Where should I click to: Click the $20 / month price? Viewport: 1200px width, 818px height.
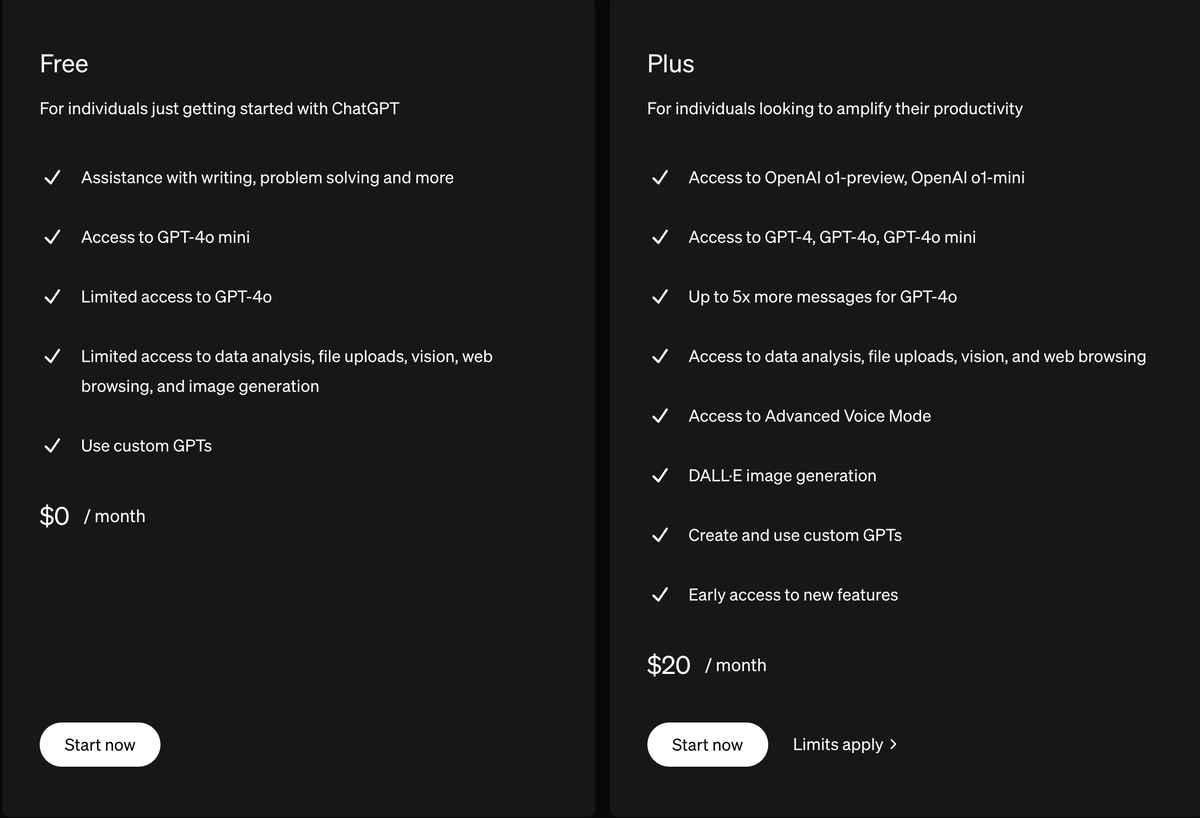[x=707, y=665]
